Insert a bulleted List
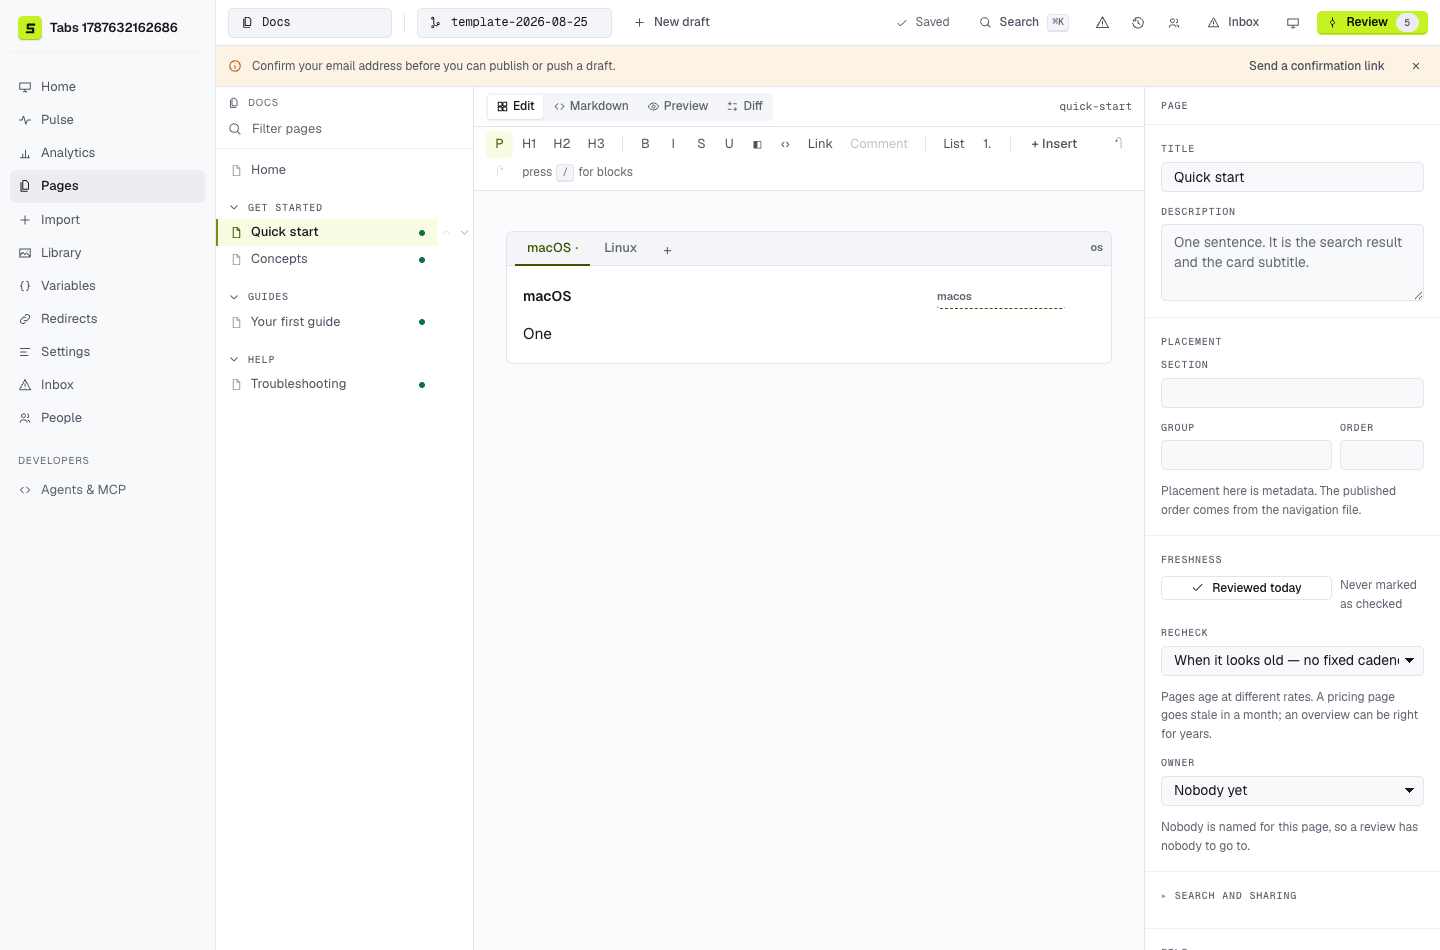Screen dimensions: 1440x950 pyautogui.click(x=954, y=144)
